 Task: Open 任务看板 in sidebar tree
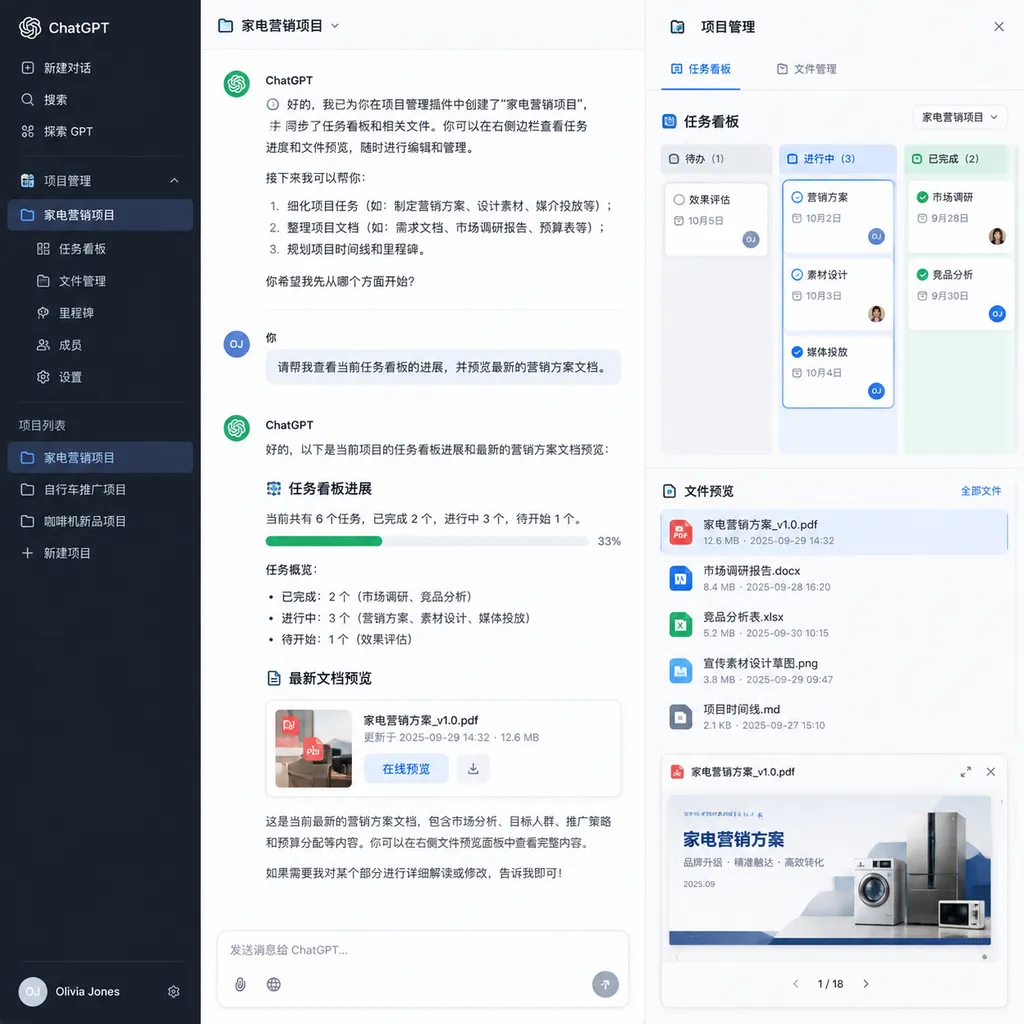(x=72, y=249)
